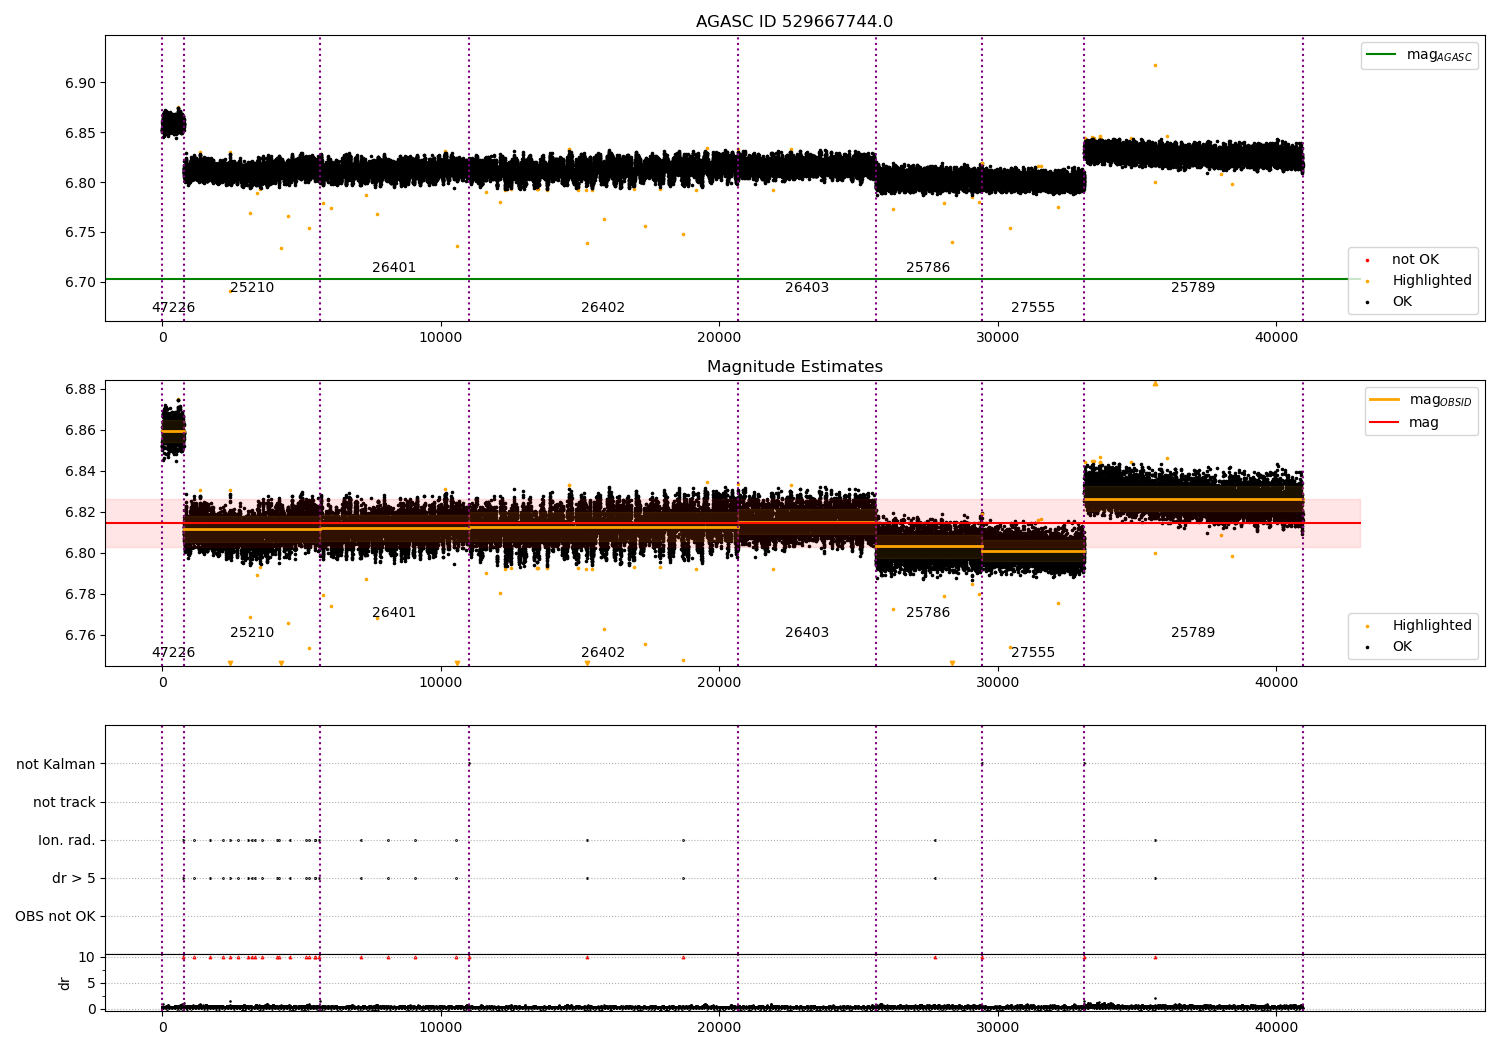This screenshot has width=1500, height=1050.
Task: Click the 6.70 y-axis tick label
Action: (80, 282)
